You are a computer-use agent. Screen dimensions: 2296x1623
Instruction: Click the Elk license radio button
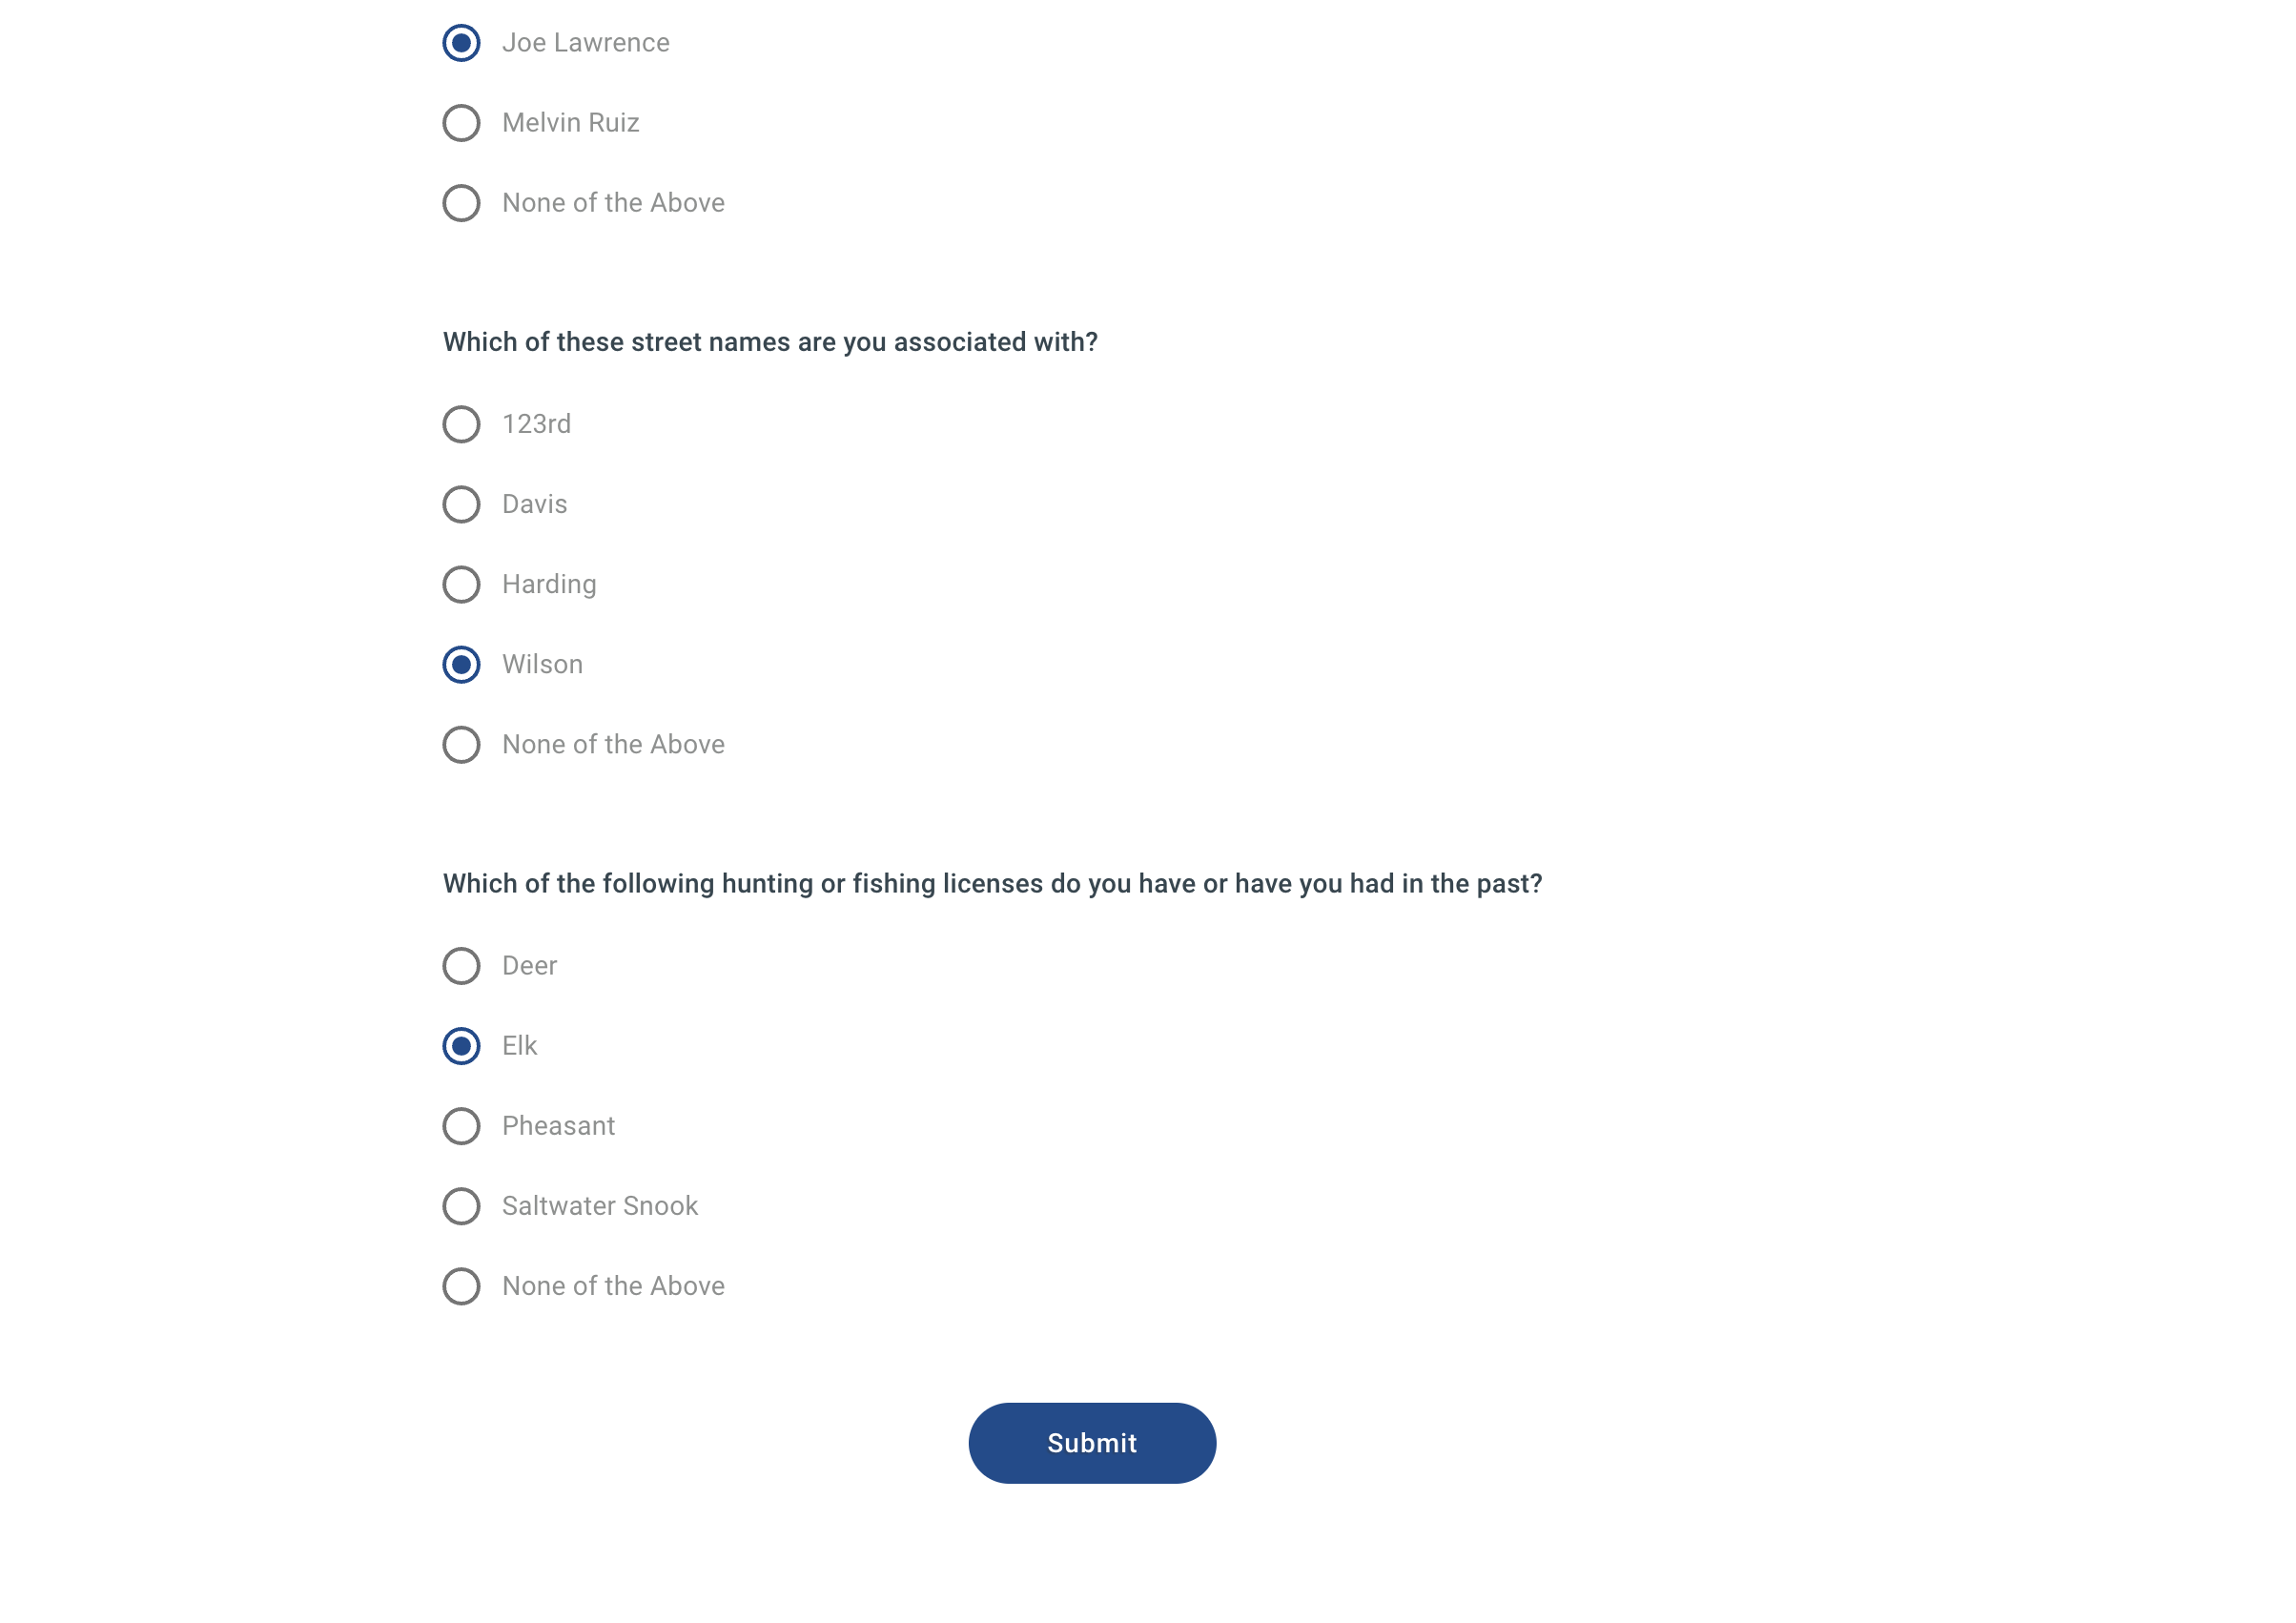click(x=461, y=1046)
